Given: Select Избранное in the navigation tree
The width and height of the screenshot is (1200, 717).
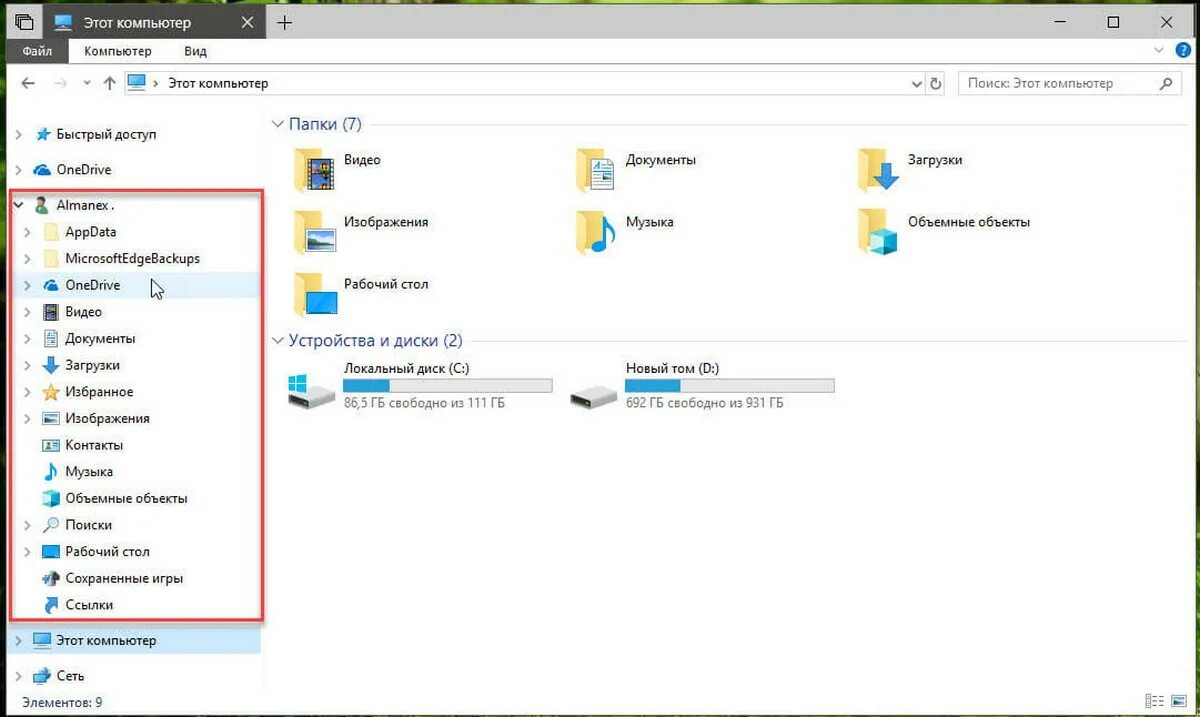Looking at the screenshot, I should pos(99,392).
